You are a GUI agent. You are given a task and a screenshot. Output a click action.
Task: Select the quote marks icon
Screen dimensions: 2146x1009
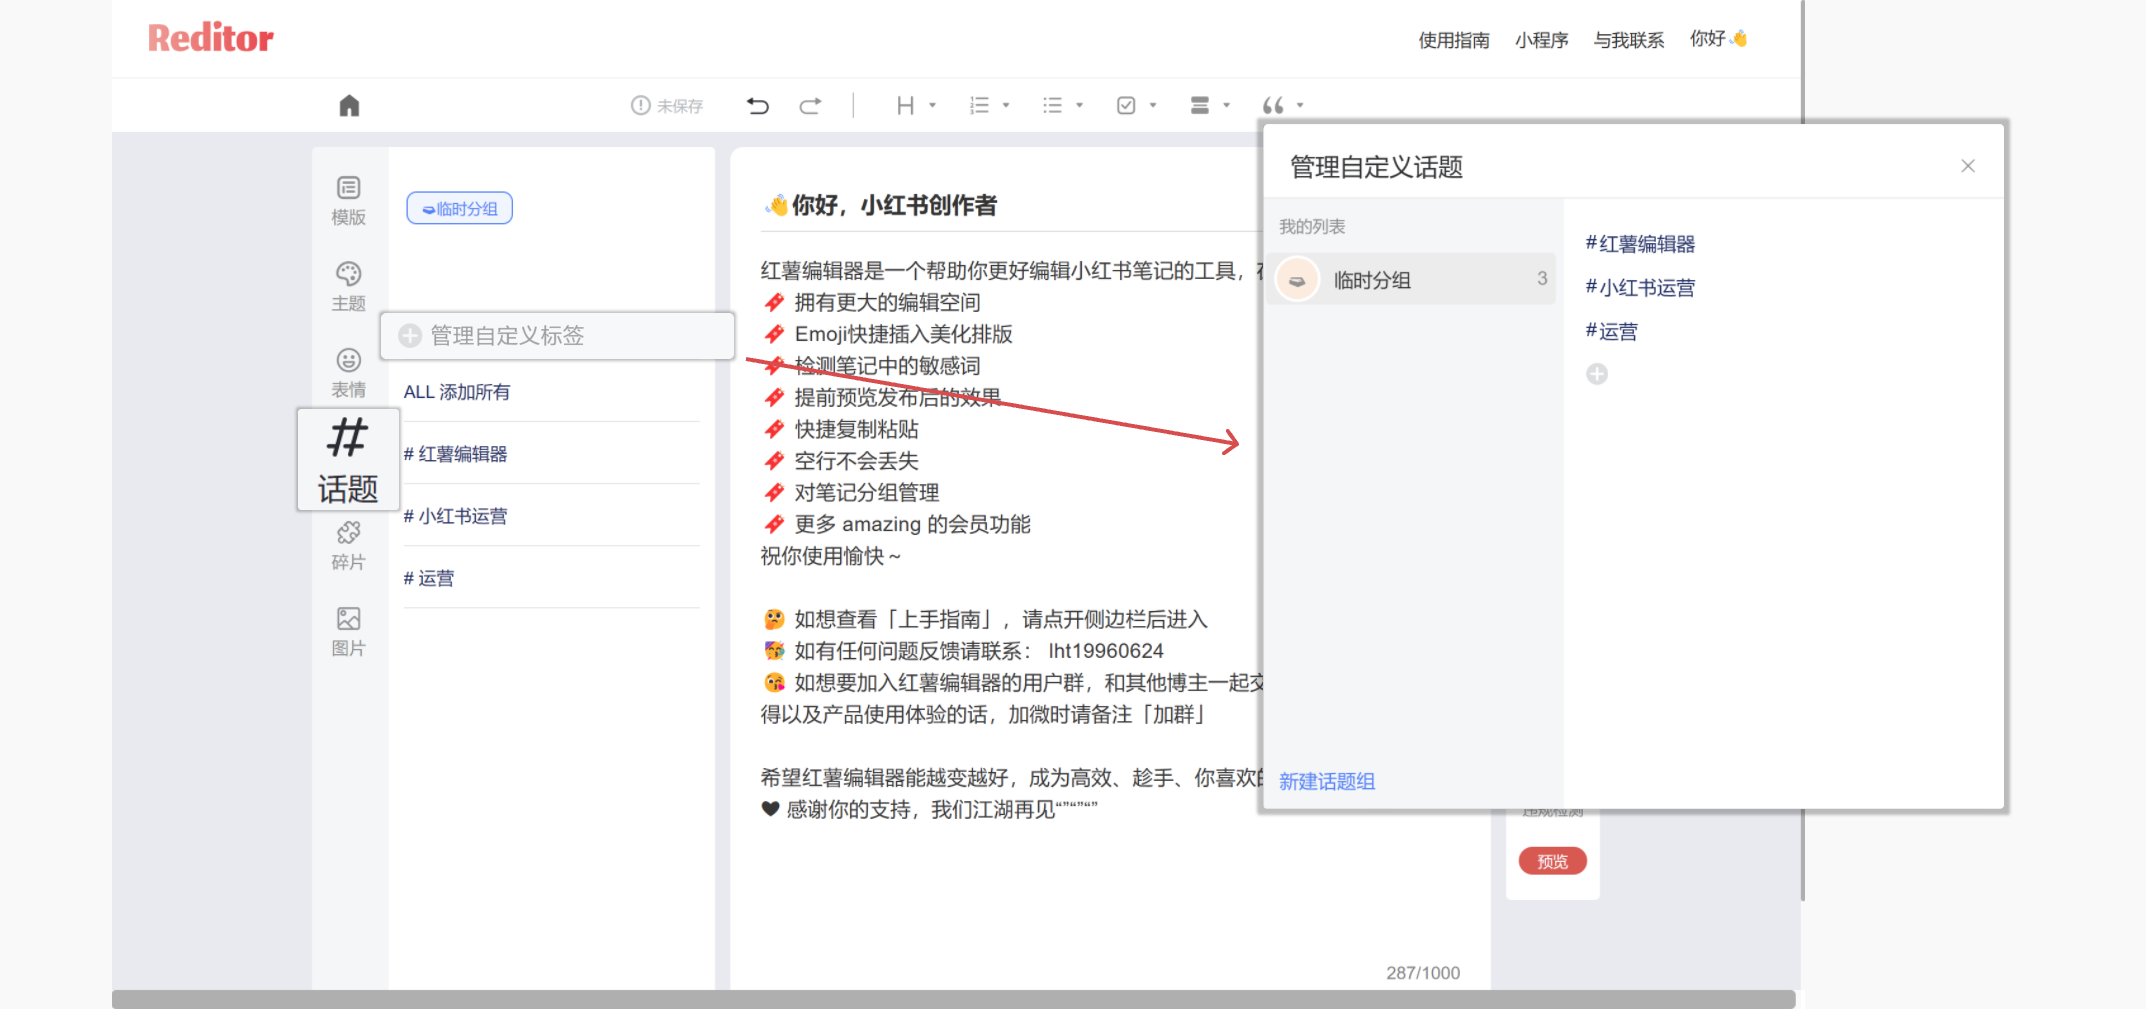coord(1273,105)
